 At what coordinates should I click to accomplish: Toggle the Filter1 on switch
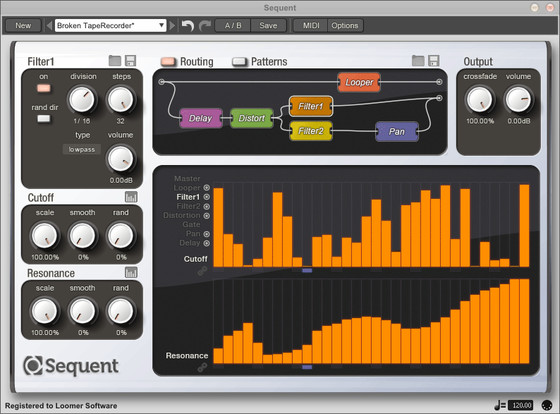(44, 88)
